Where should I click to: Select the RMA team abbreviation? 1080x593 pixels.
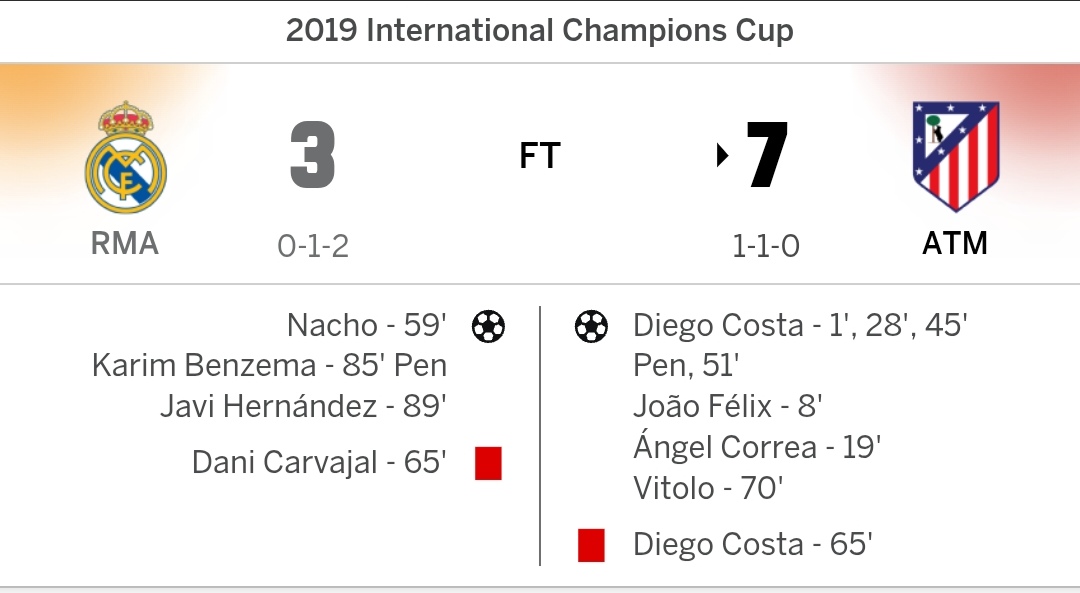(125, 243)
